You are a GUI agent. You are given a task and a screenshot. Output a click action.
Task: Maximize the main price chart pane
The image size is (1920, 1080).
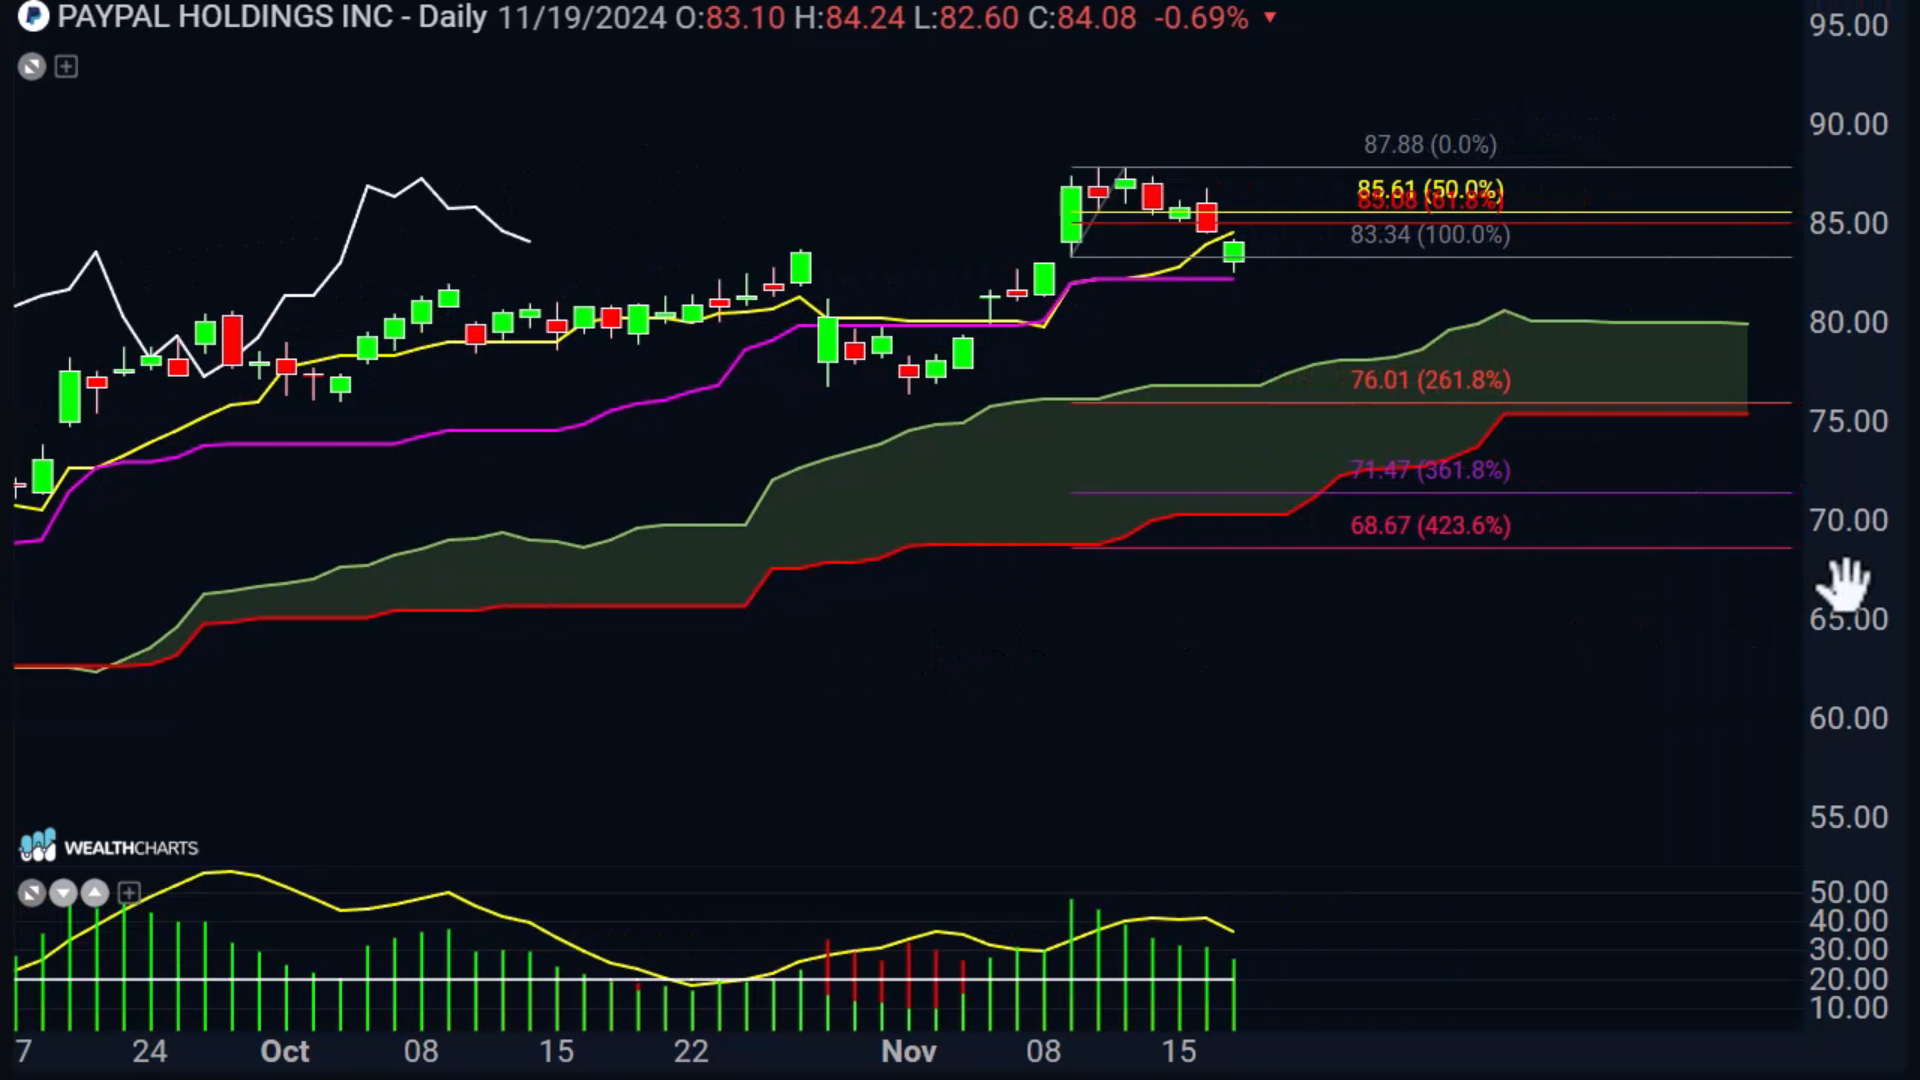click(x=32, y=67)
